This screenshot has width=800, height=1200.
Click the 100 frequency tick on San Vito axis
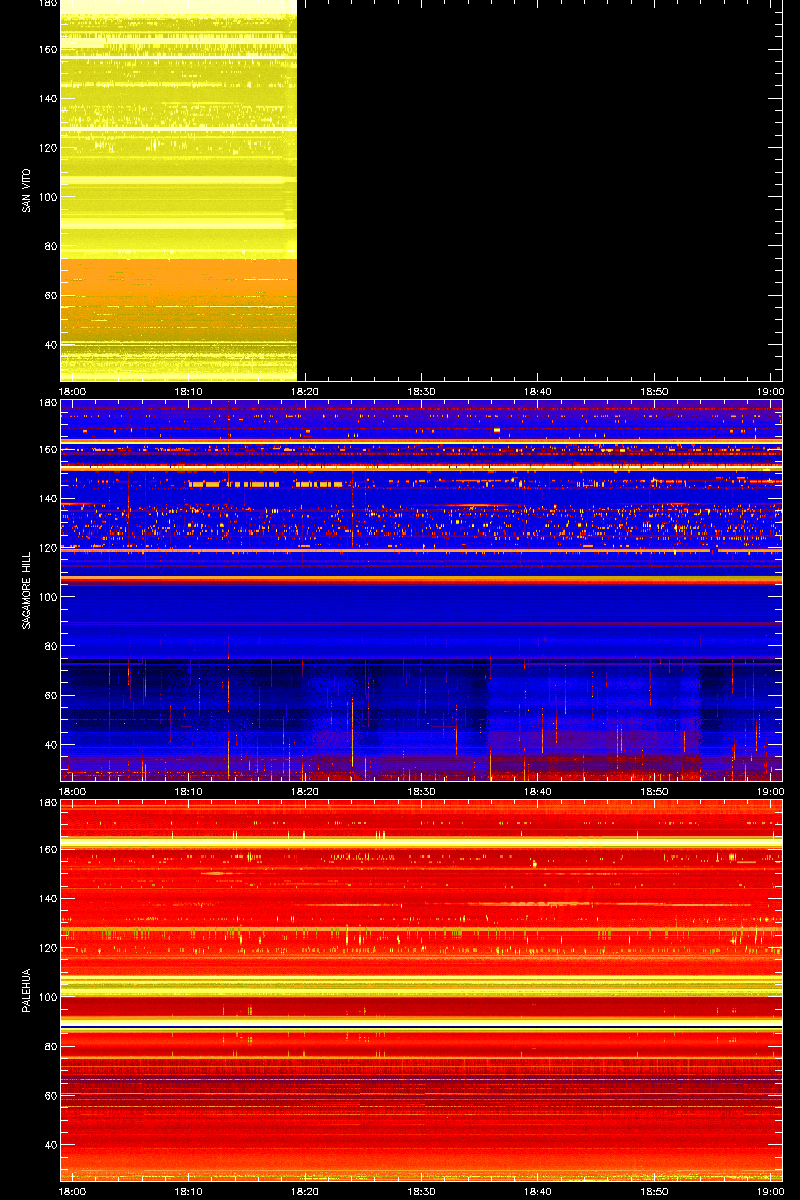coord(46,197)
